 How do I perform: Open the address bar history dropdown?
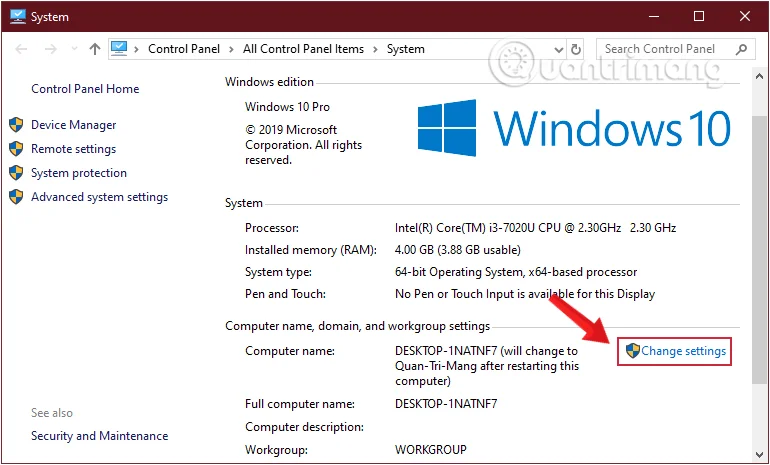558,50
